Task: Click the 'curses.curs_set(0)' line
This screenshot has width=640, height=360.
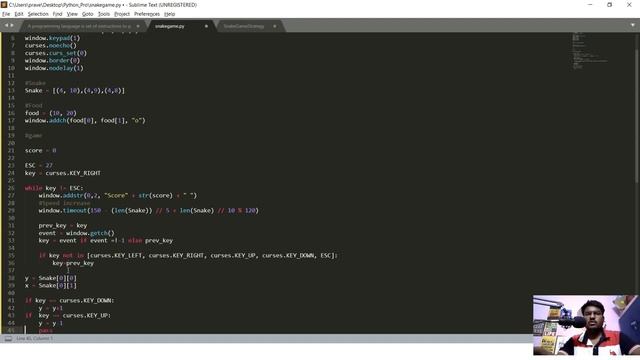Action: pyautogui.click(x=56, y=53)
